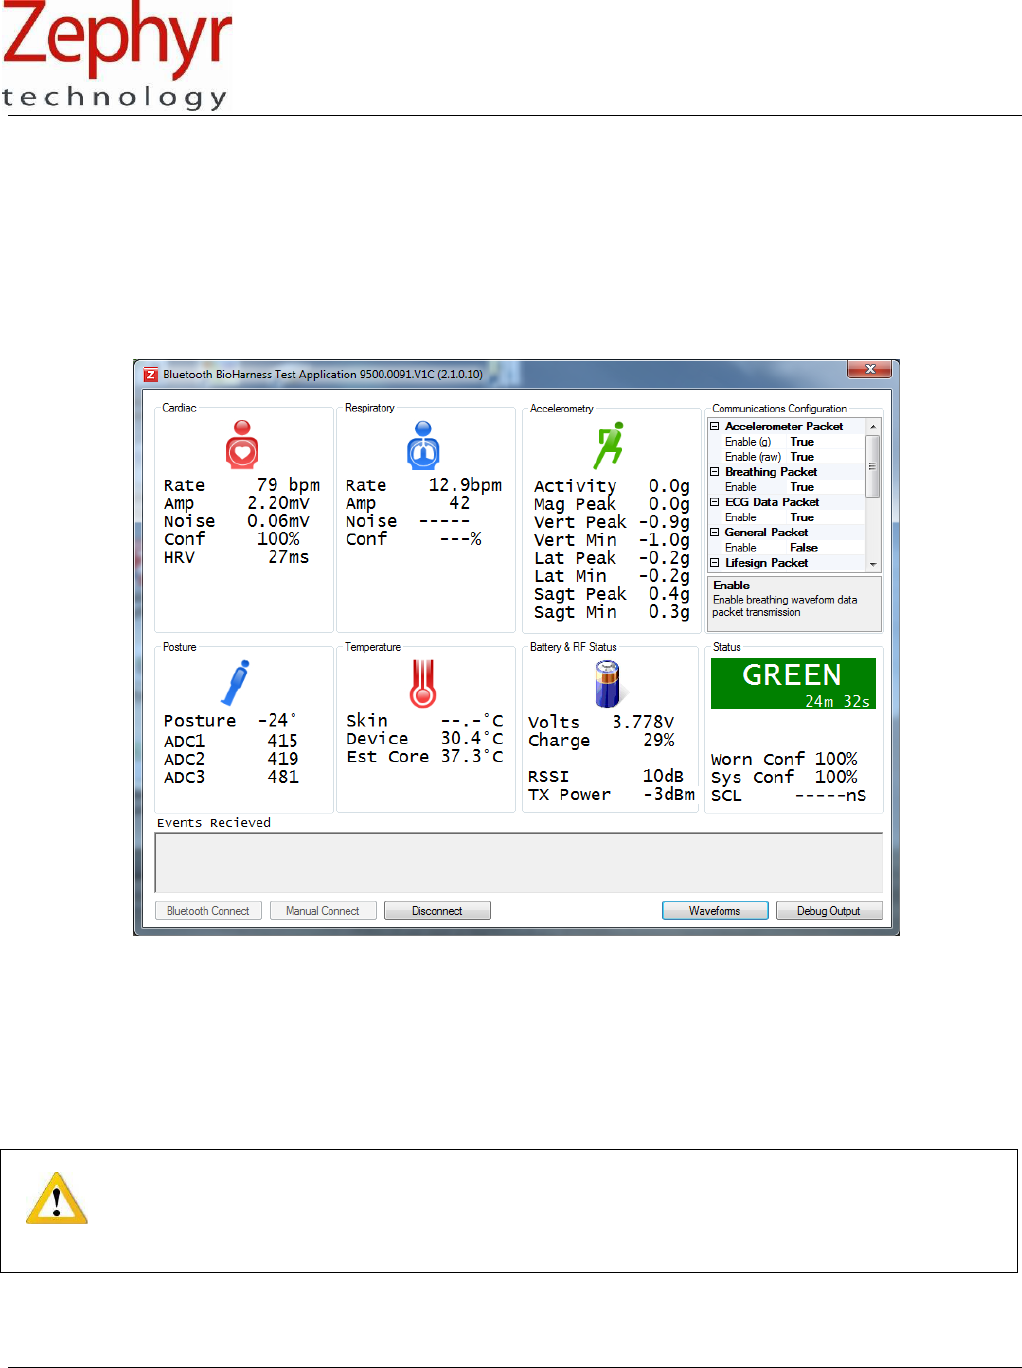Click the Sagt Peak 0.4g reading
The image size is (1022, 1368).
coord(612,594)
